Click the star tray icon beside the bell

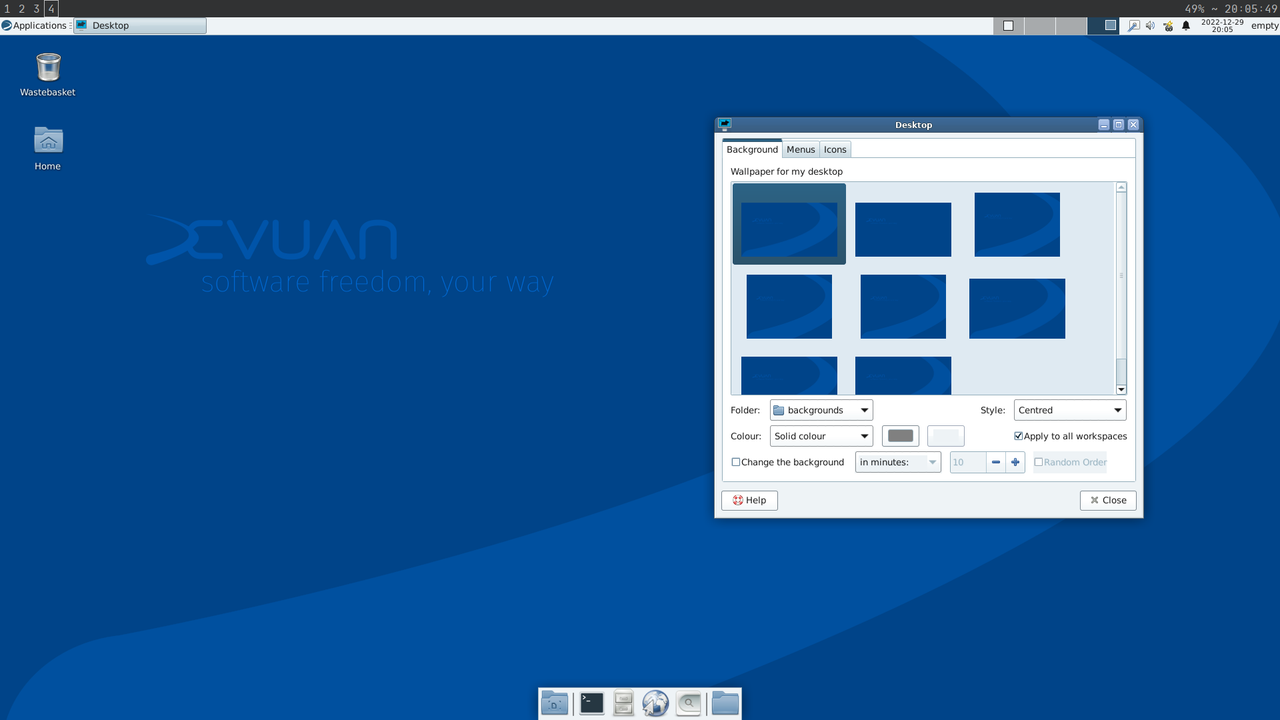tap(1168, 26)
